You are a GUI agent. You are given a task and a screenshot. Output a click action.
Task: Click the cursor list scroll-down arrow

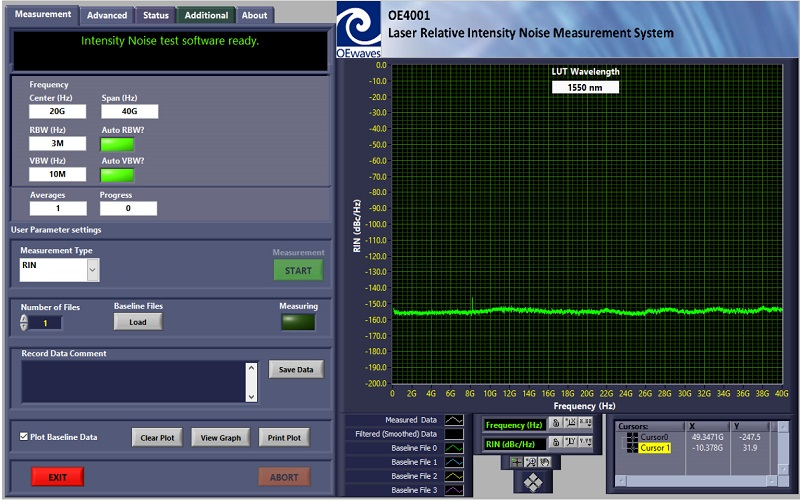783,469
